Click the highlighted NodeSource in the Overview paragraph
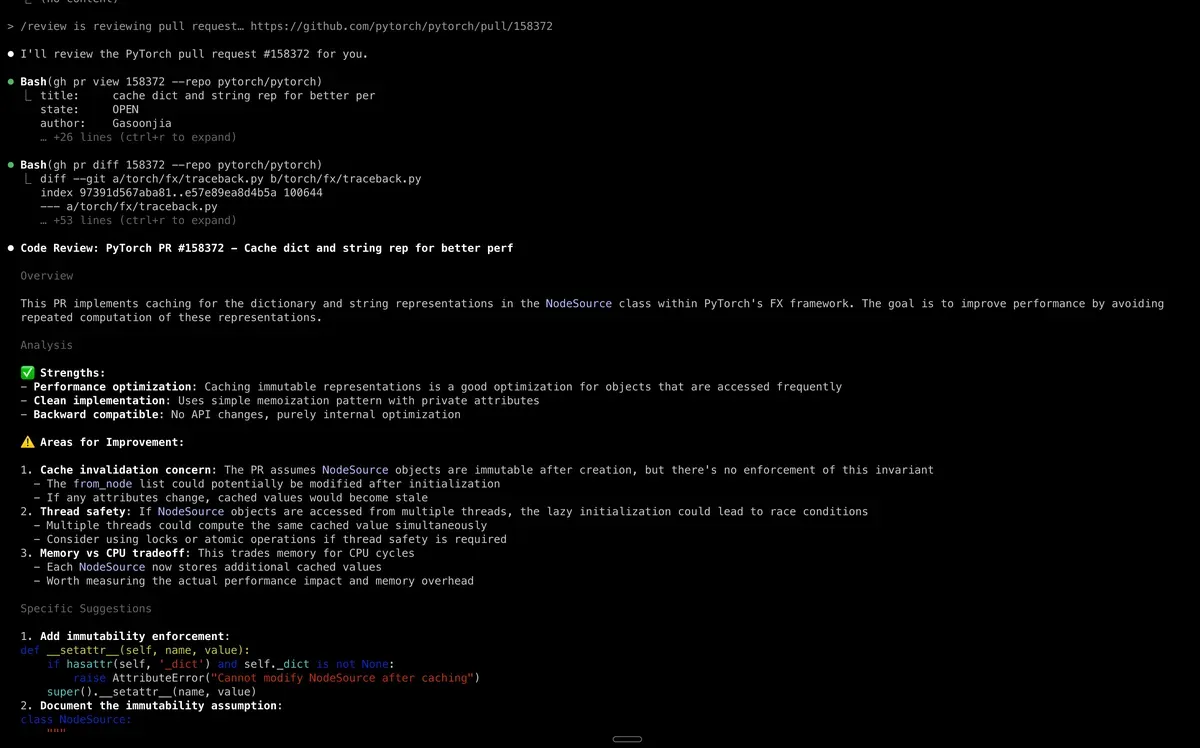 click(578, 303)
